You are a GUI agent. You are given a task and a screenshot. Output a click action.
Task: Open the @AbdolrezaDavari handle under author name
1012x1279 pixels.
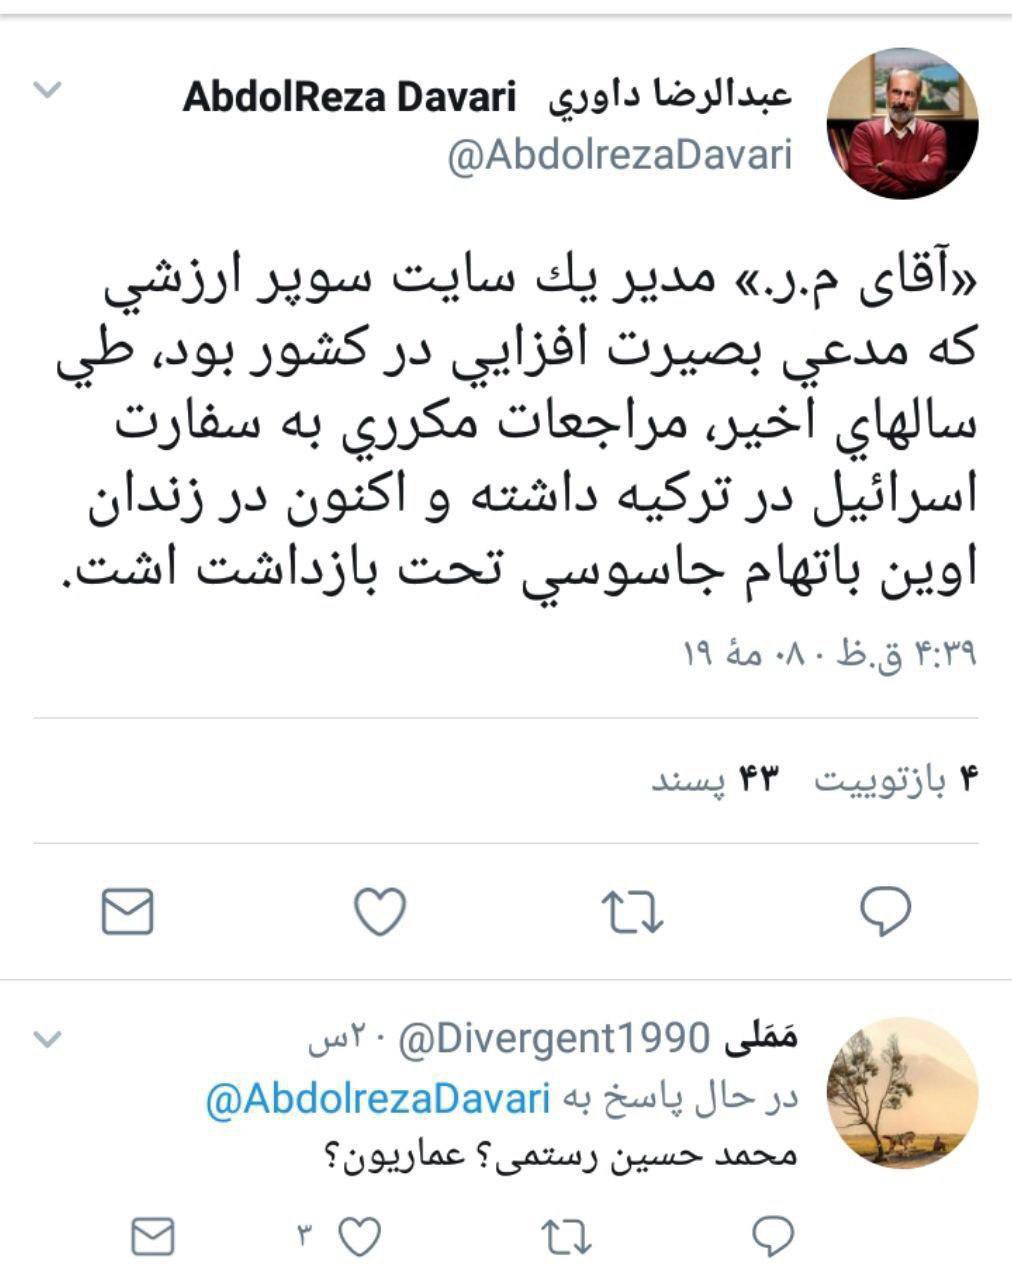tap(620, 155)
